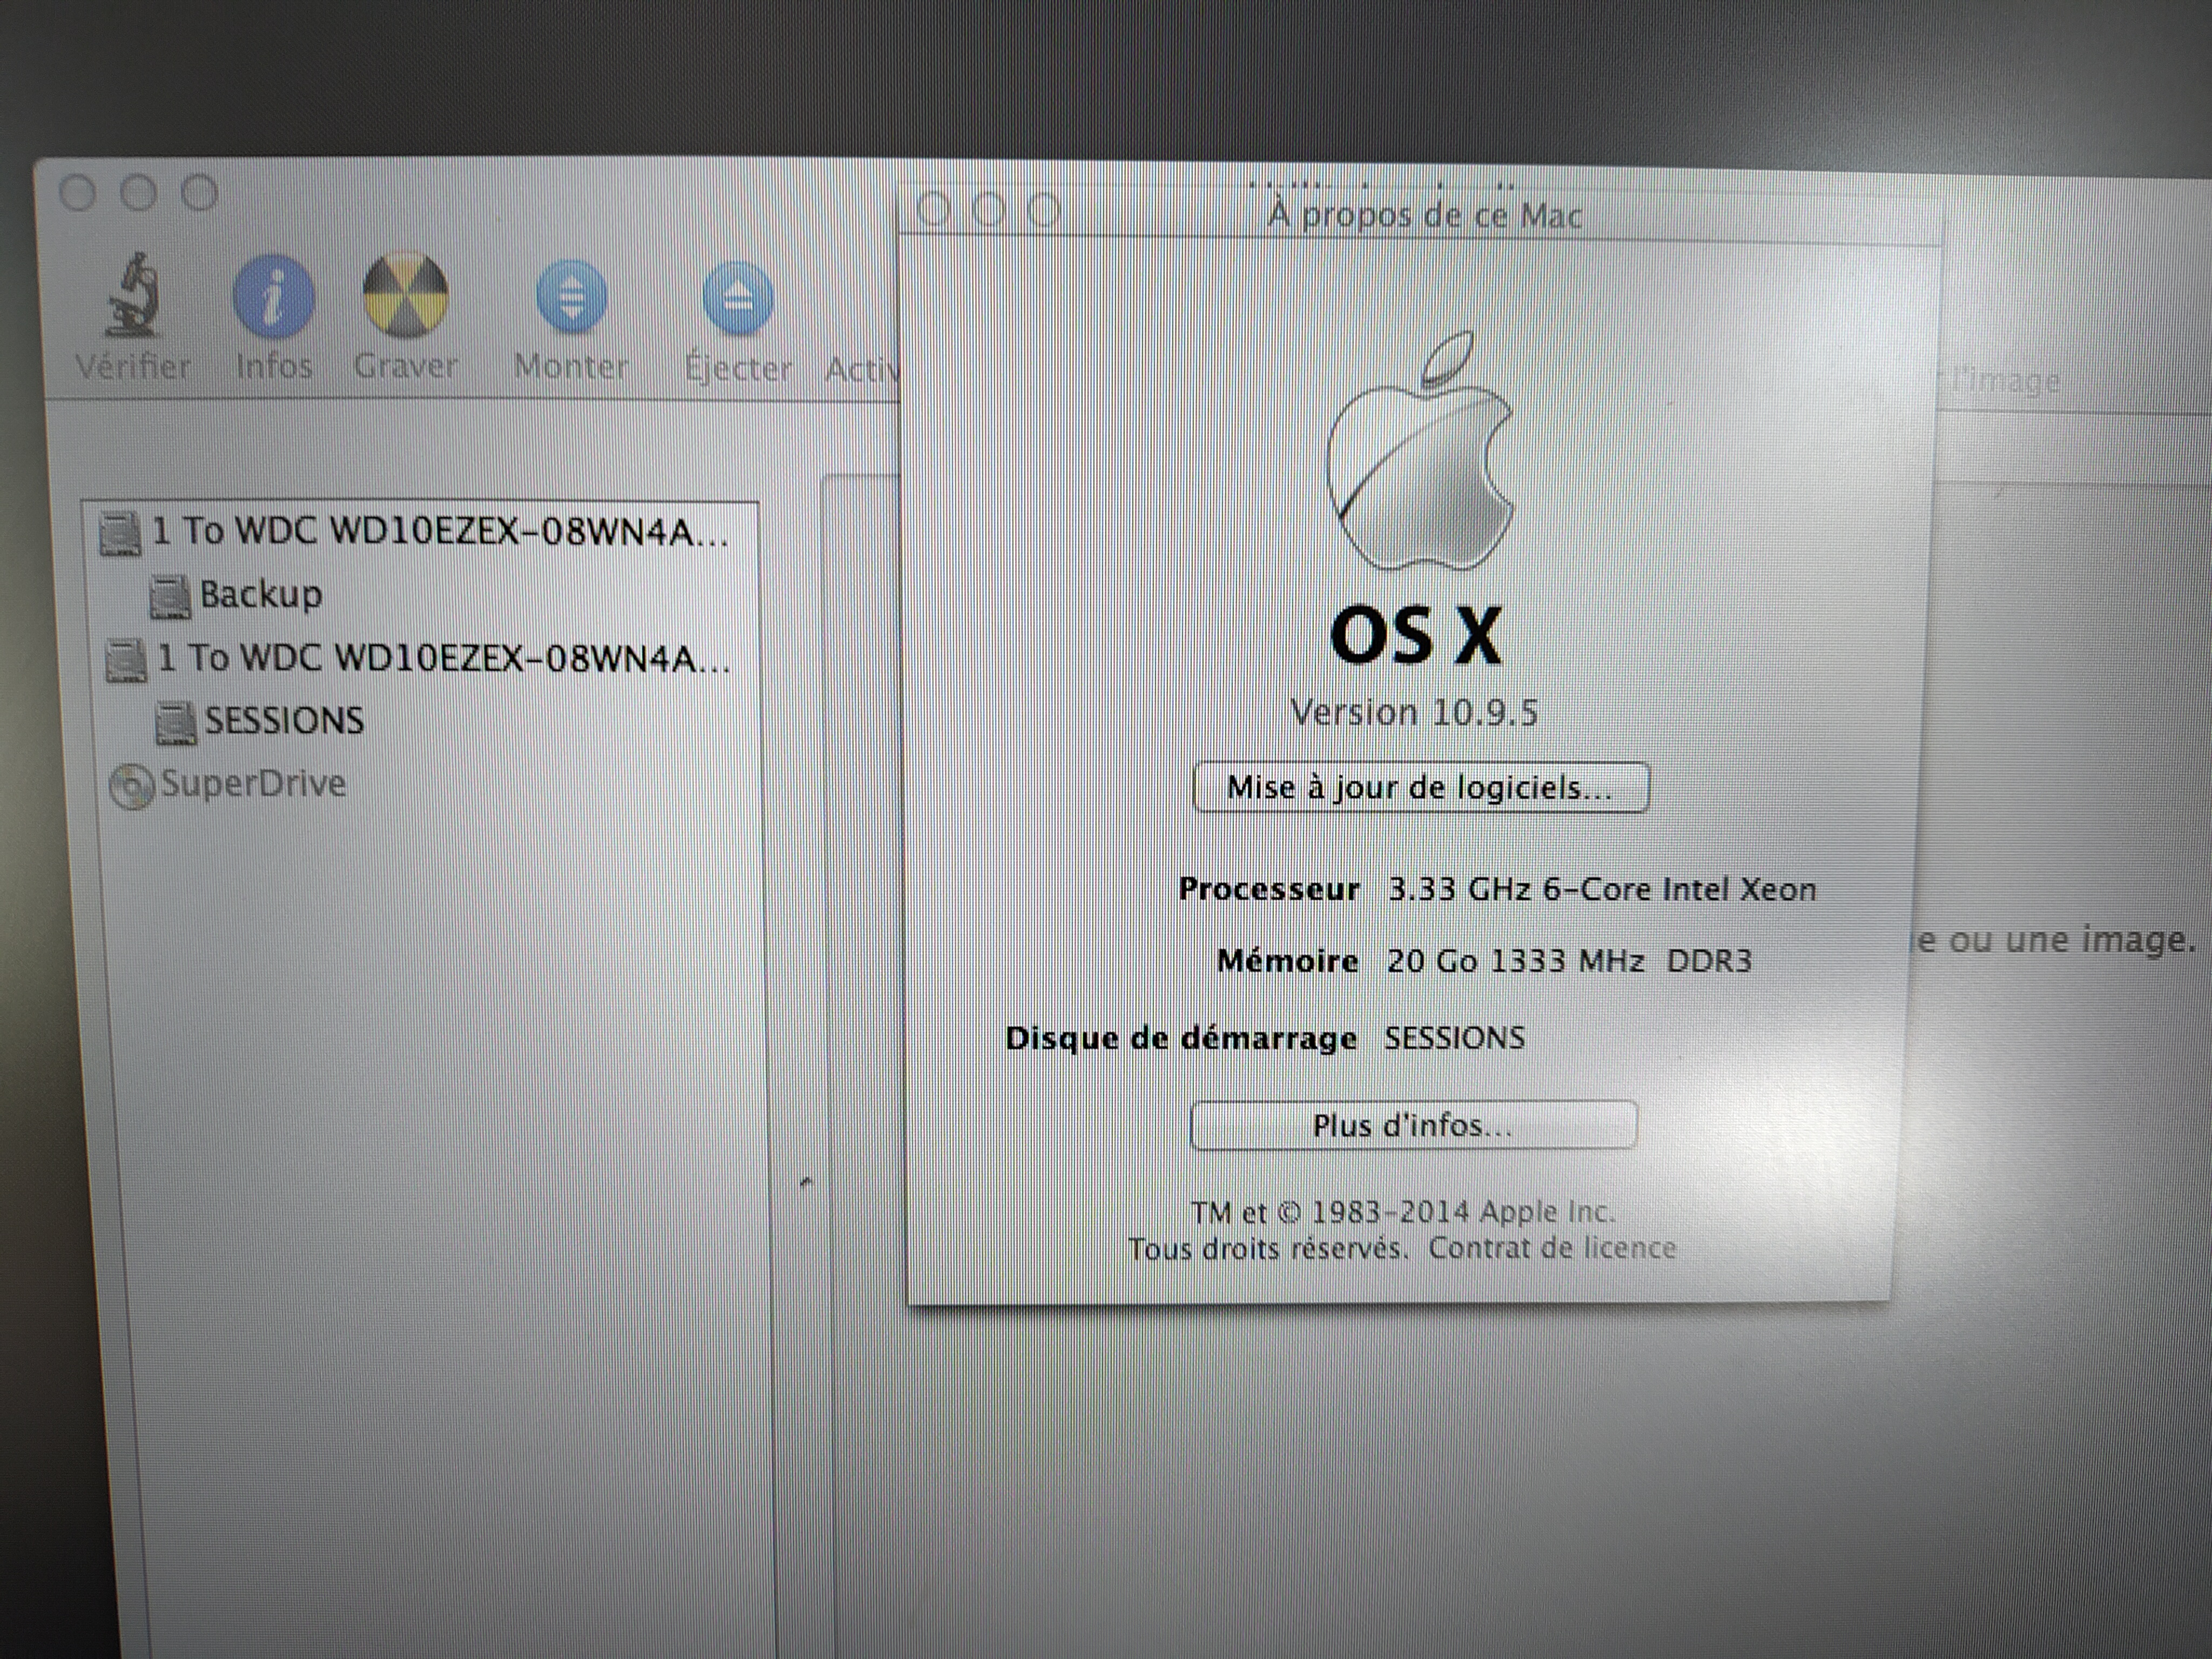Close the Disk Utility window
The width and height of the screenshot is (2212, 1659).
pyautogui.click(x=77, y=193)
